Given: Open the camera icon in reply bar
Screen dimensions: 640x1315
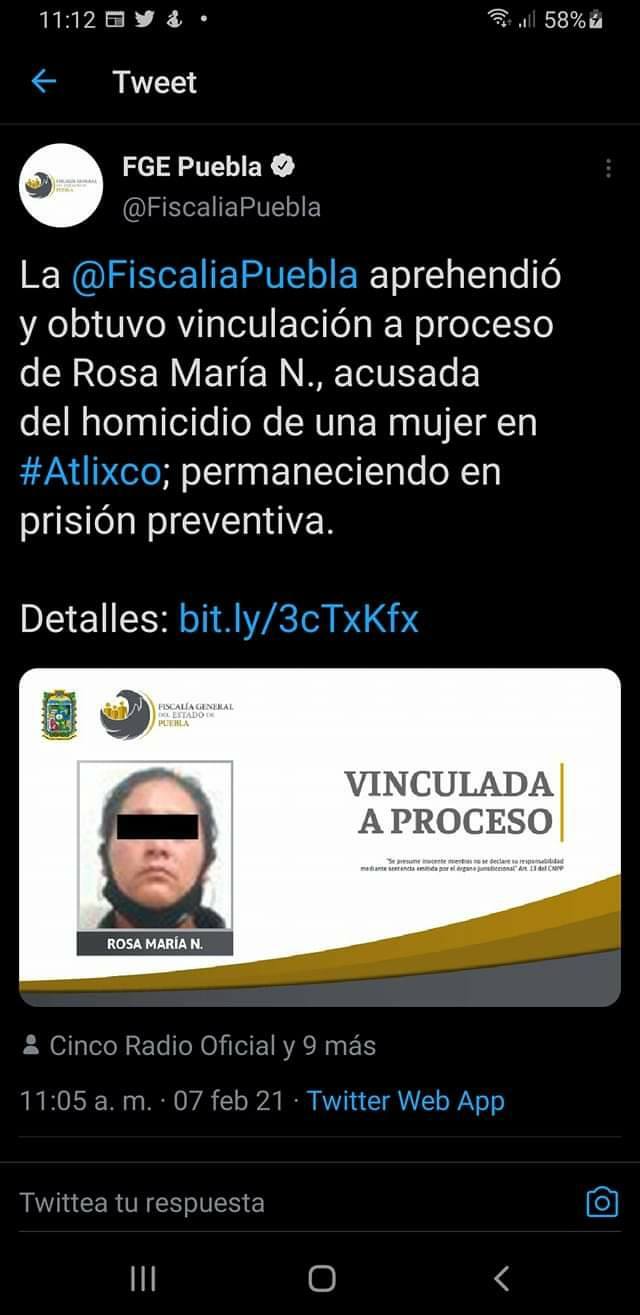Looking at the screenshot, I should pyautogui.click(x=601, y=1201).
